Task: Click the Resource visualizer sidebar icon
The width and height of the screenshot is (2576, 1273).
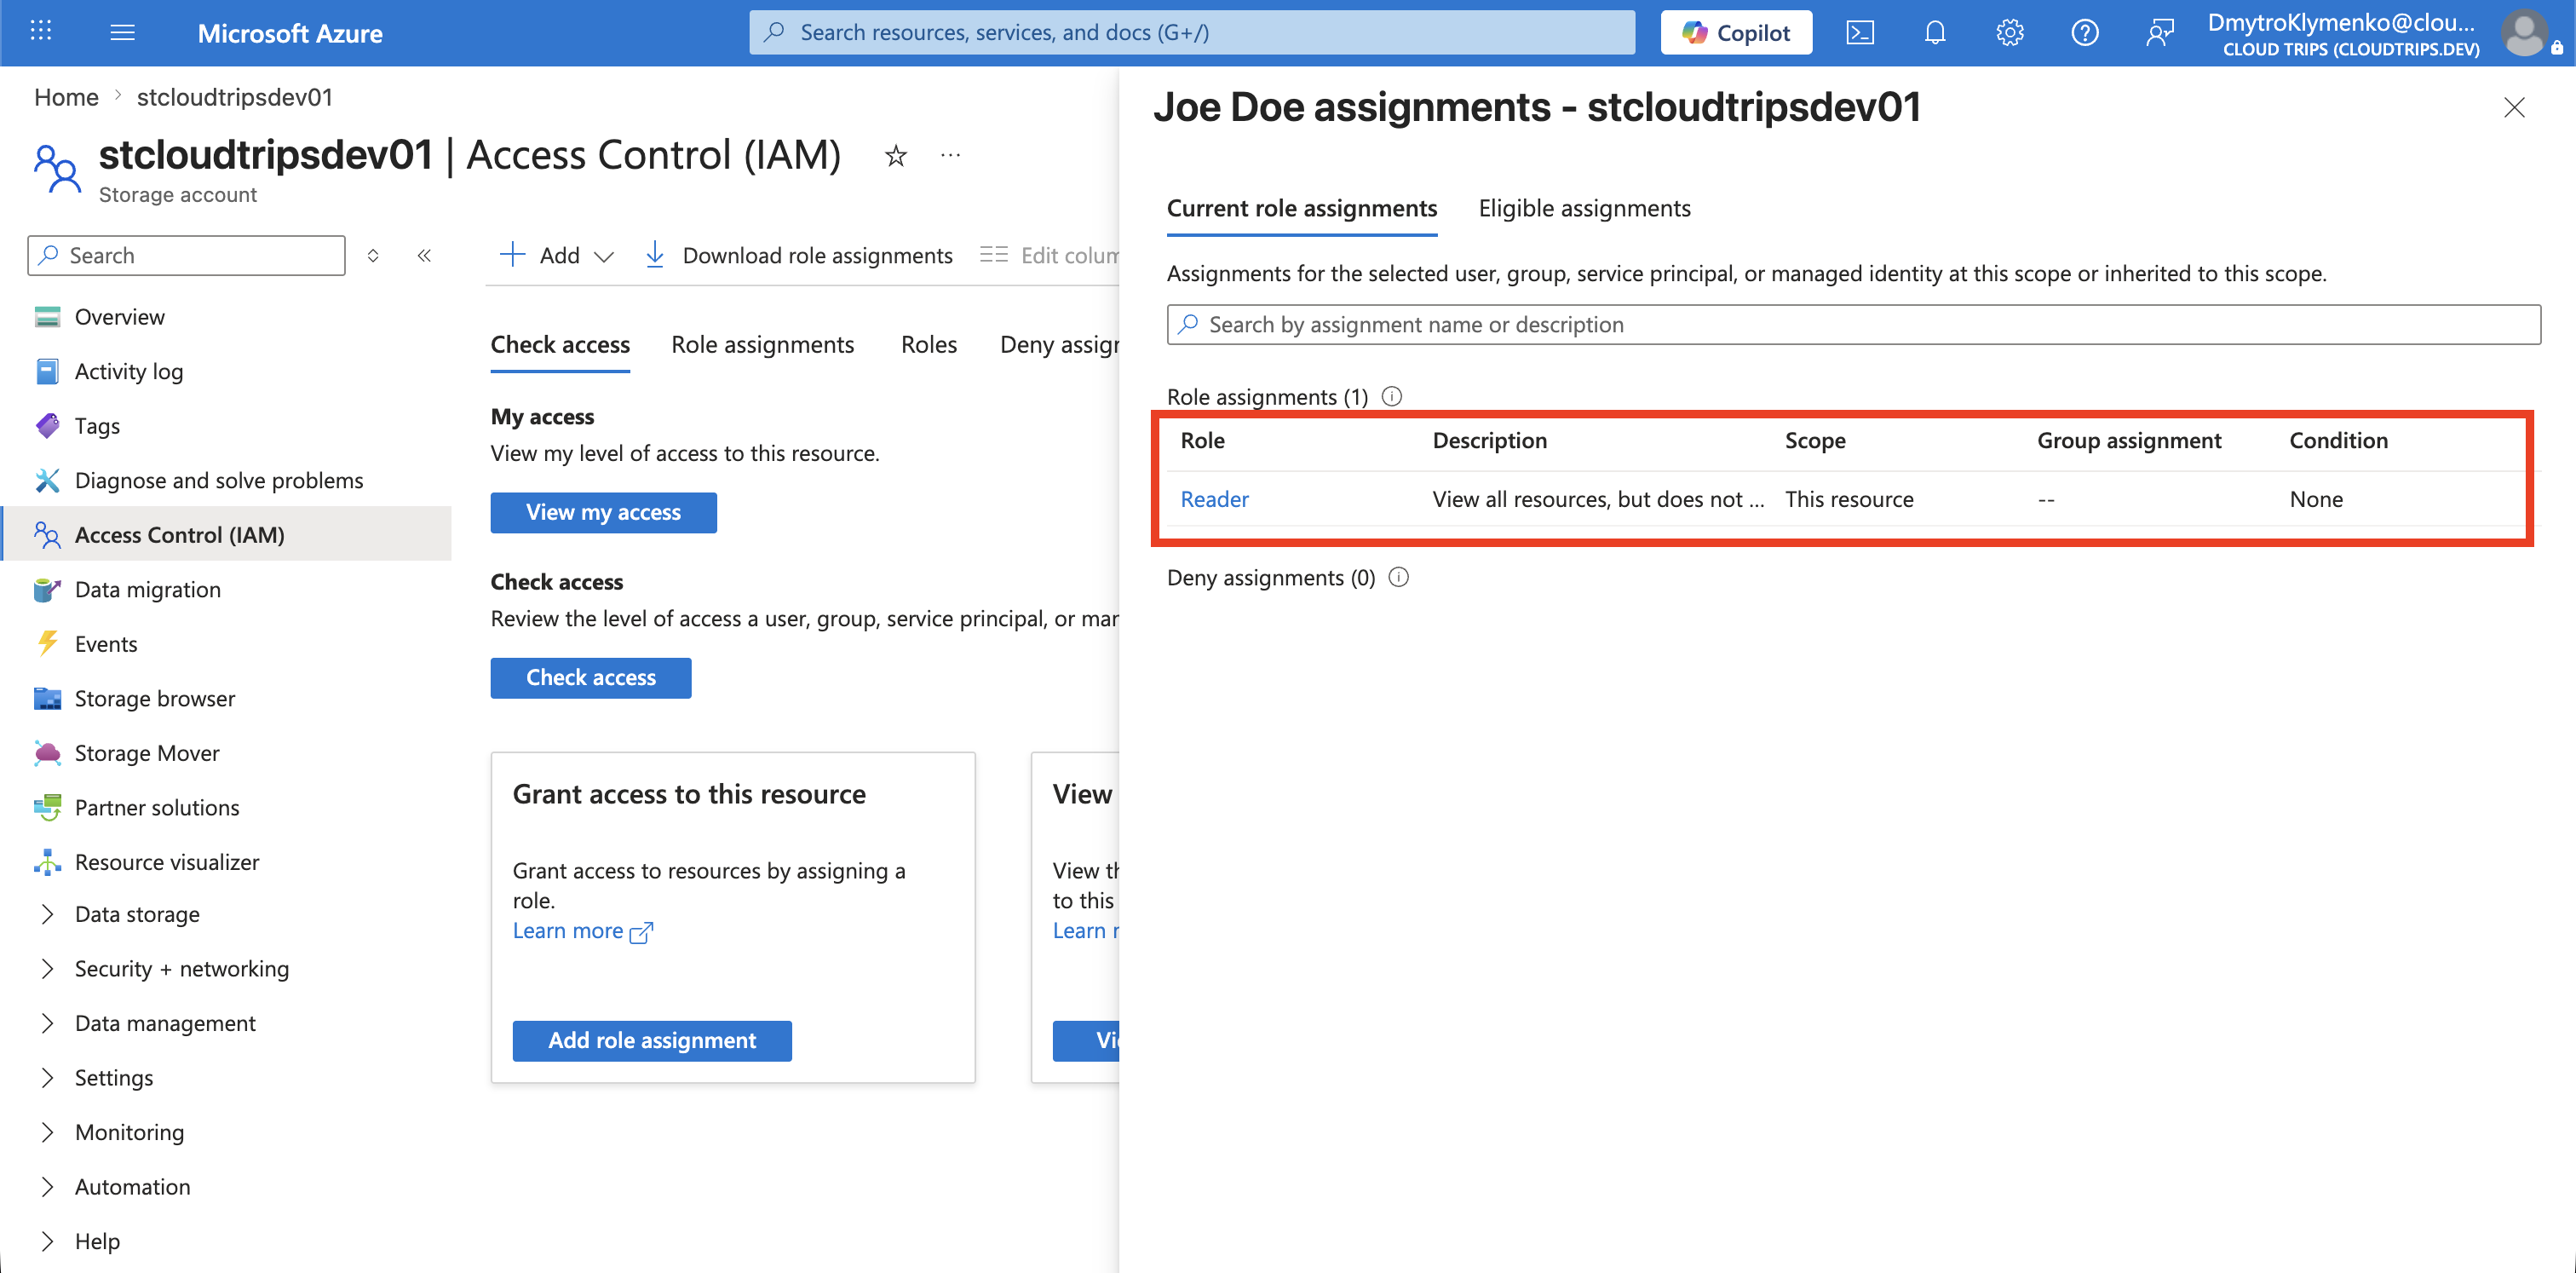Action: pos(47,861)
